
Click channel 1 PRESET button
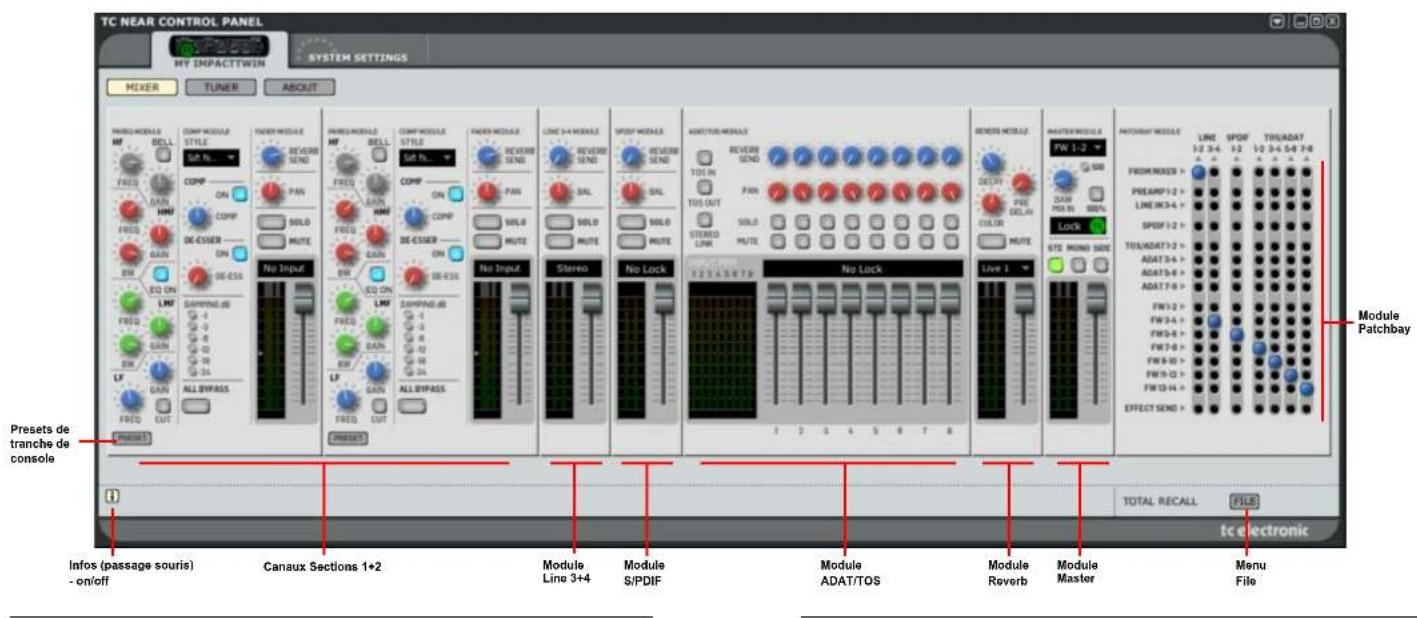[x=131, y=438]
